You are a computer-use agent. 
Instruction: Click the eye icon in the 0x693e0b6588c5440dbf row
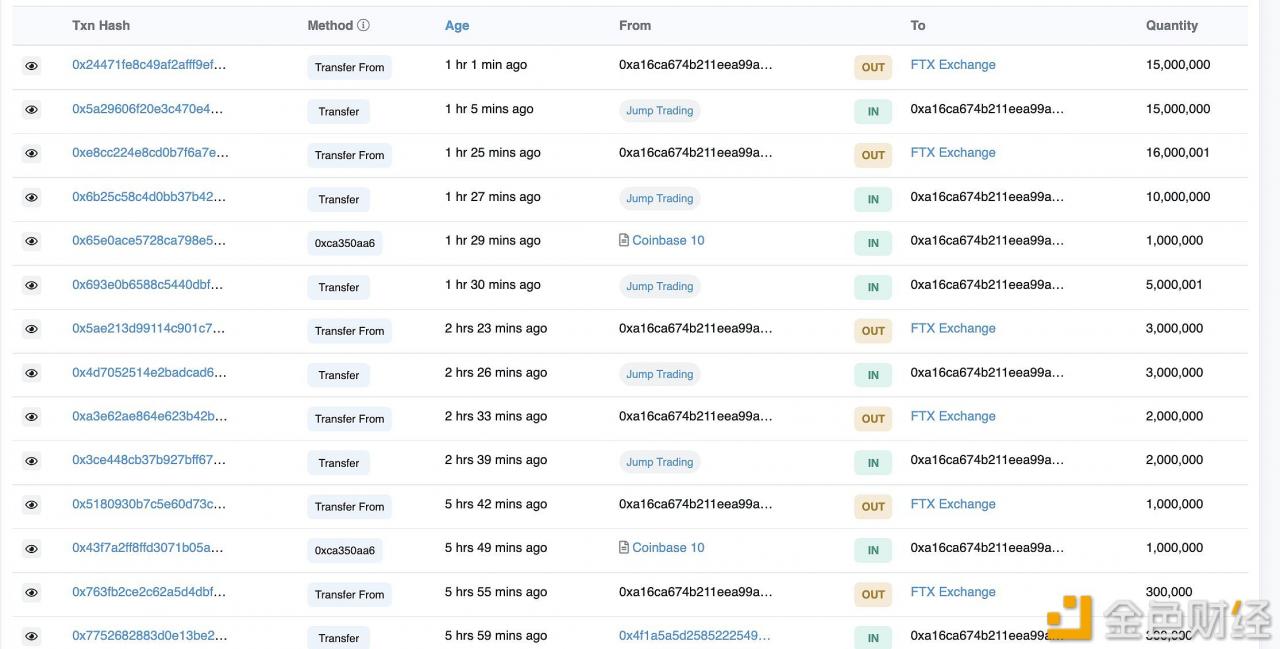pyautogui.click(x=31, y=286)
